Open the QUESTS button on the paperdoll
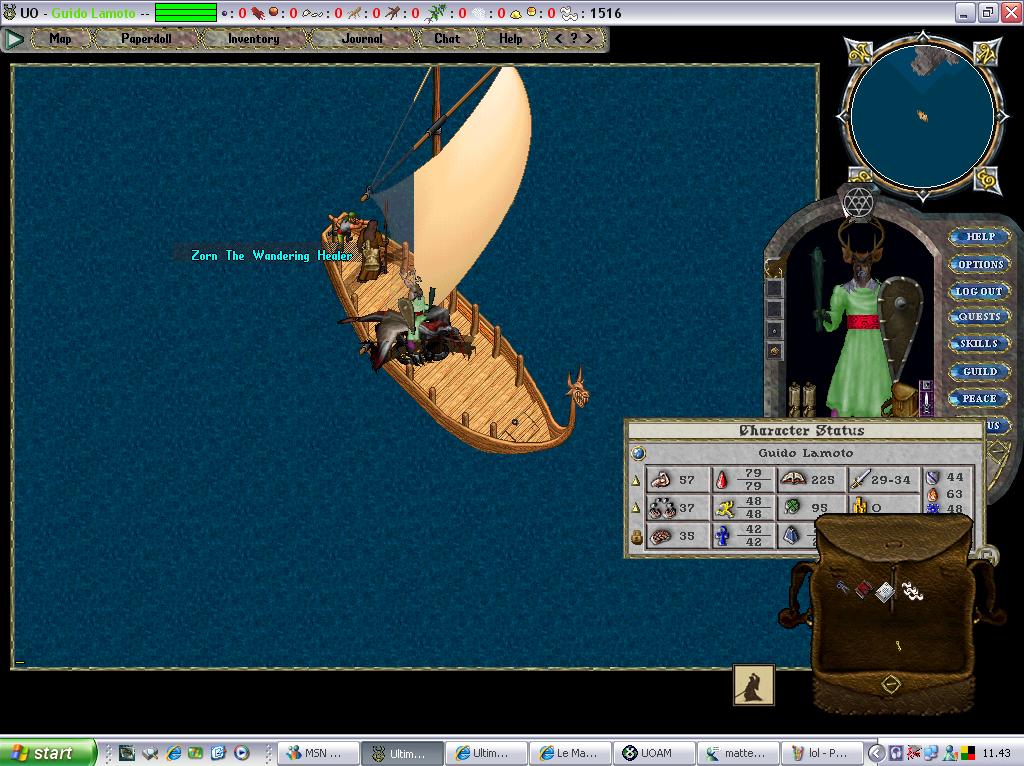The width and height of the screenshot is (1024, 766). click(x=979, y=317)
